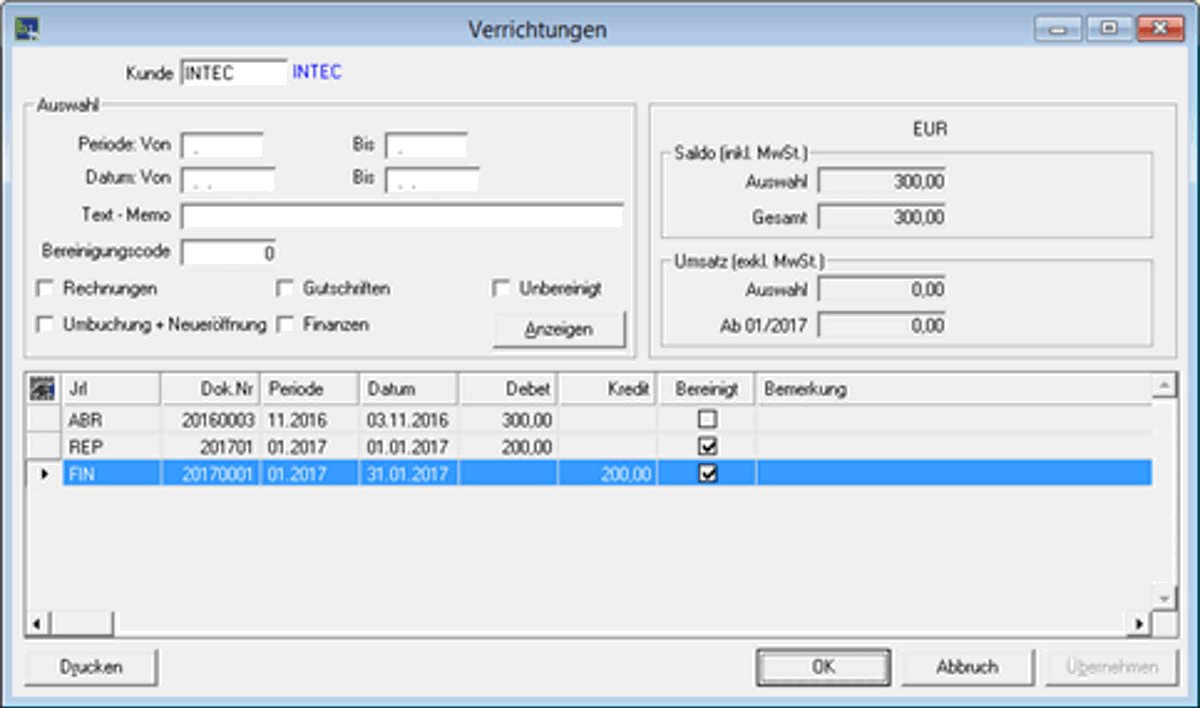Click the Ab 01/2017 value field
Image resolution: width=1200 pixels, height=708 pixels.
pyautogui.click(x=882, y=325)
